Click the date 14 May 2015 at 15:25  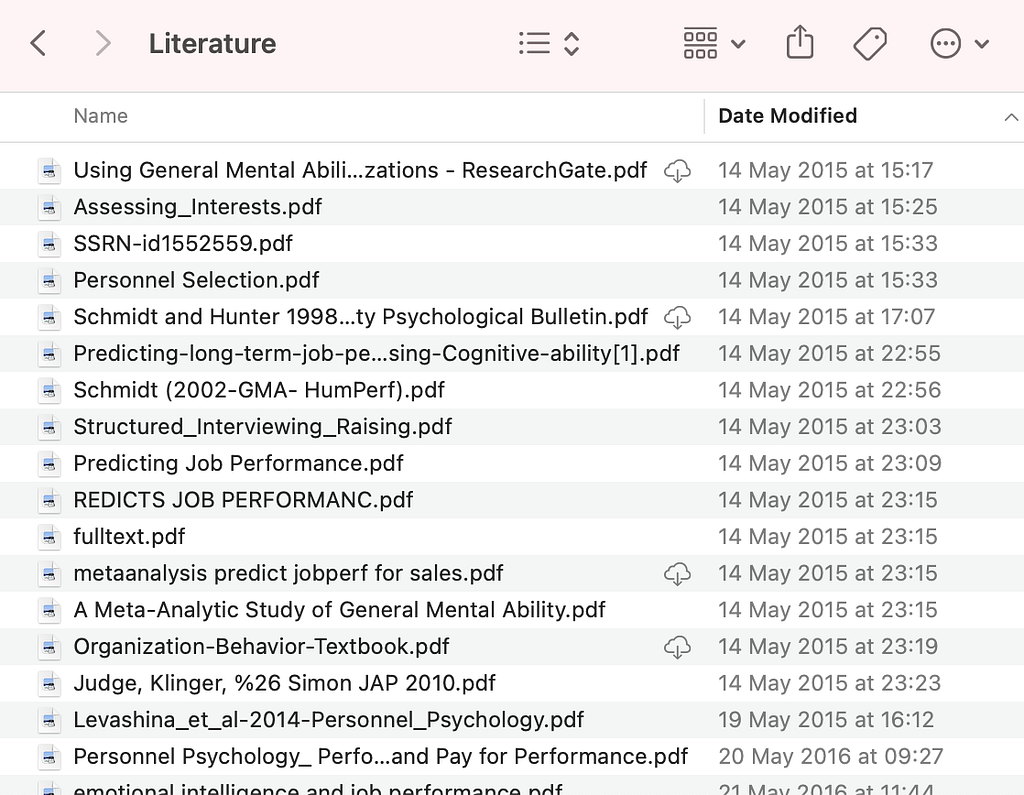[827, 207]
